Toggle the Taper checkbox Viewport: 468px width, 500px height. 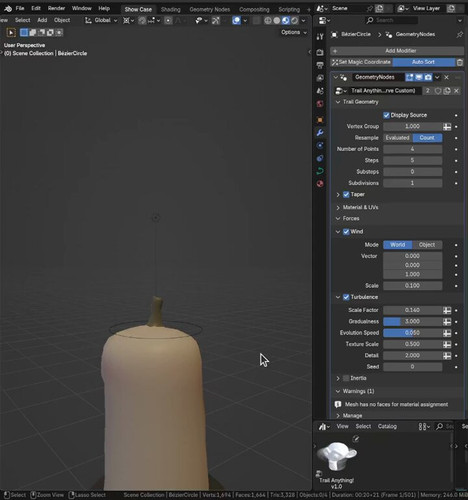coord(346,195)
